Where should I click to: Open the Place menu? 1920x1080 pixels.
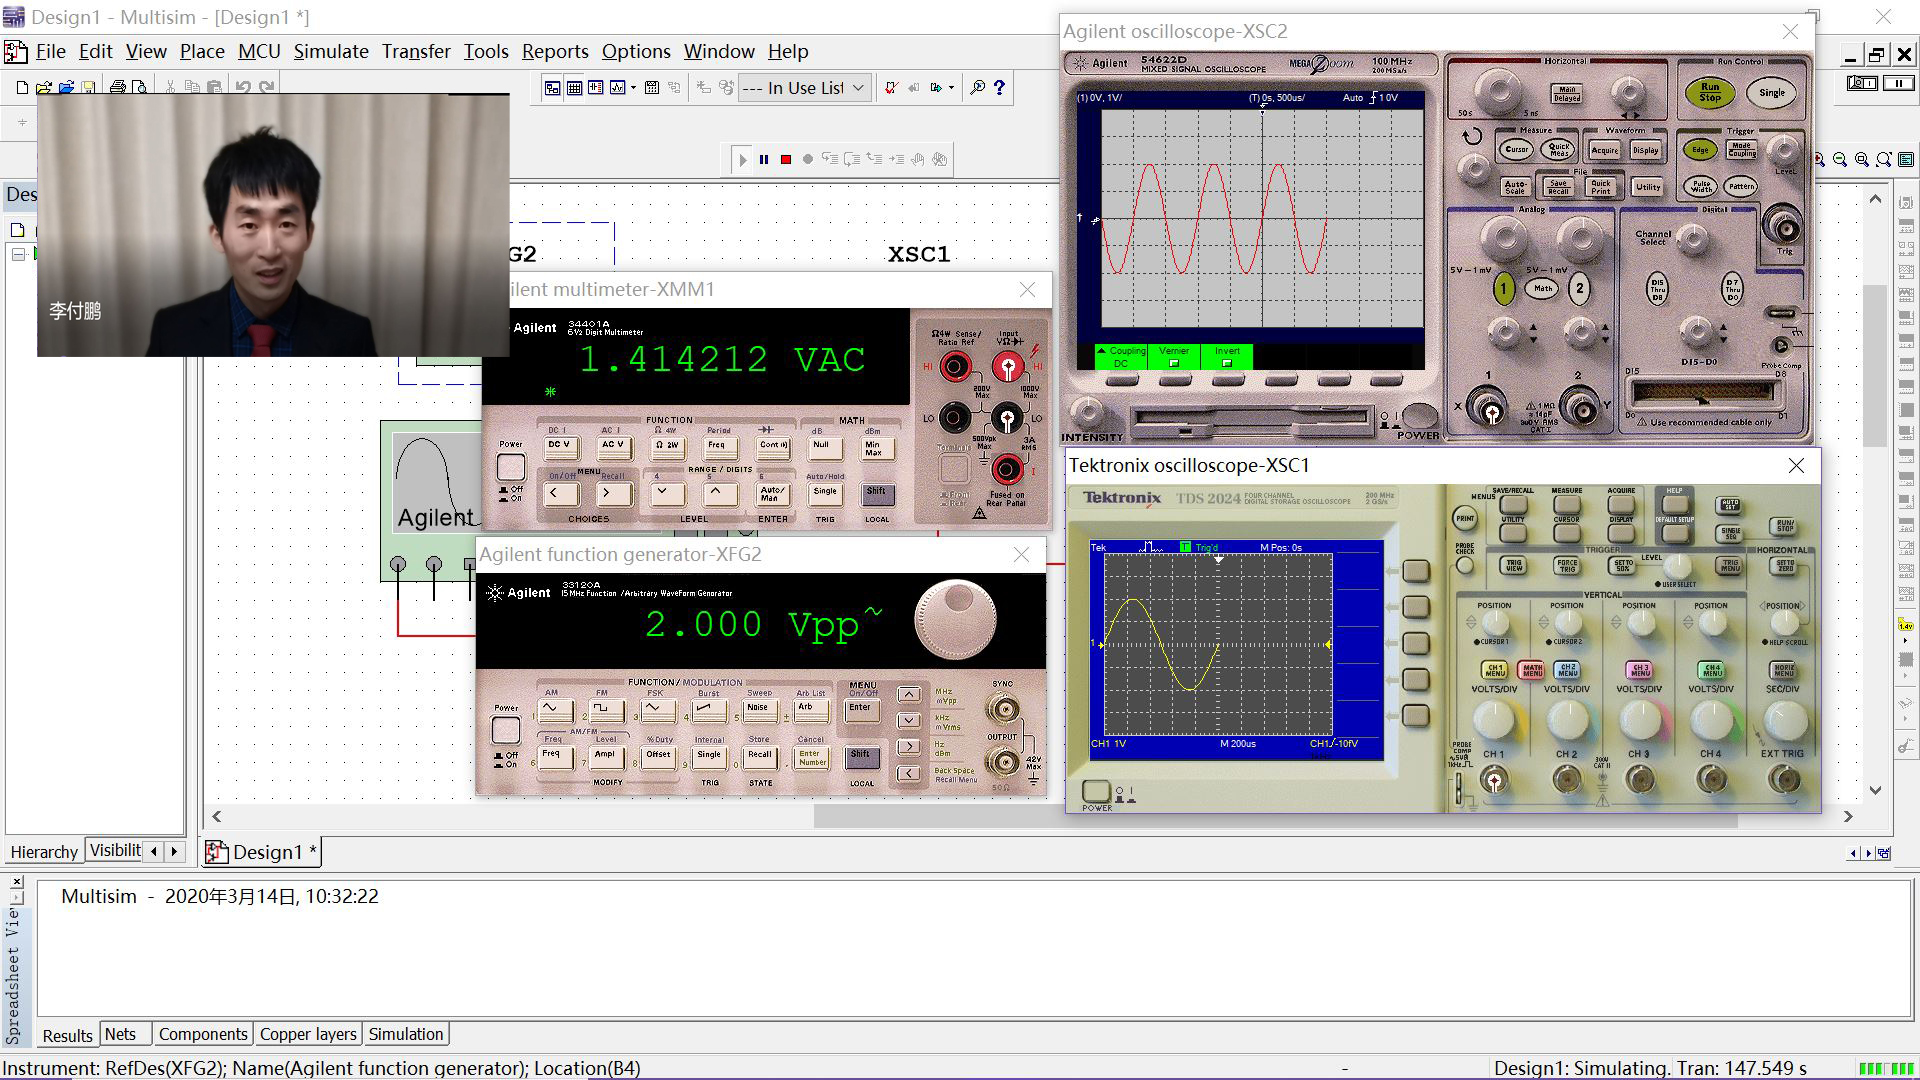(x=202, y=51)
